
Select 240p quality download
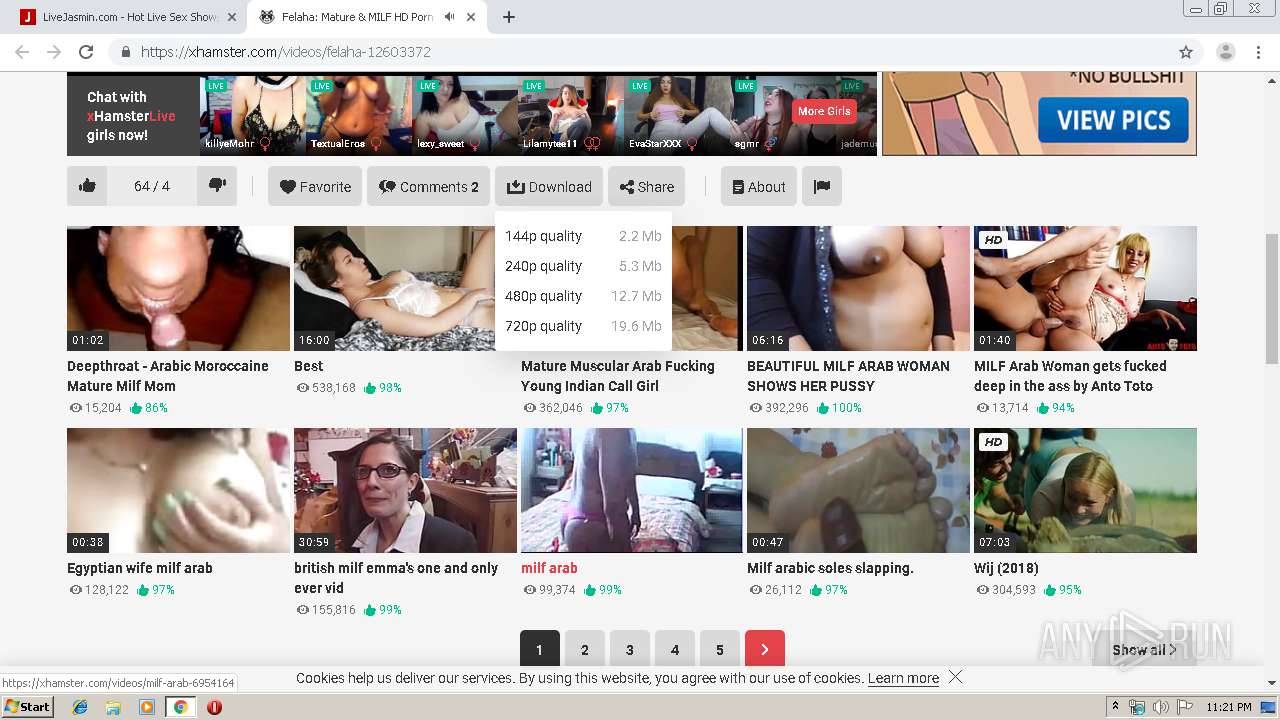pyautogui.click(x=583, y=266)
